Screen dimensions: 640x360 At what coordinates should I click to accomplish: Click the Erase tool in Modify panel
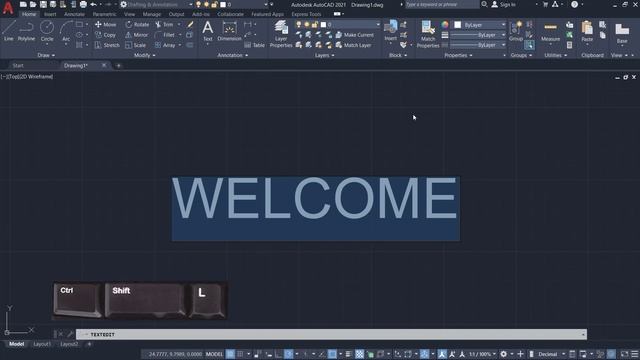tap(190, 24)
